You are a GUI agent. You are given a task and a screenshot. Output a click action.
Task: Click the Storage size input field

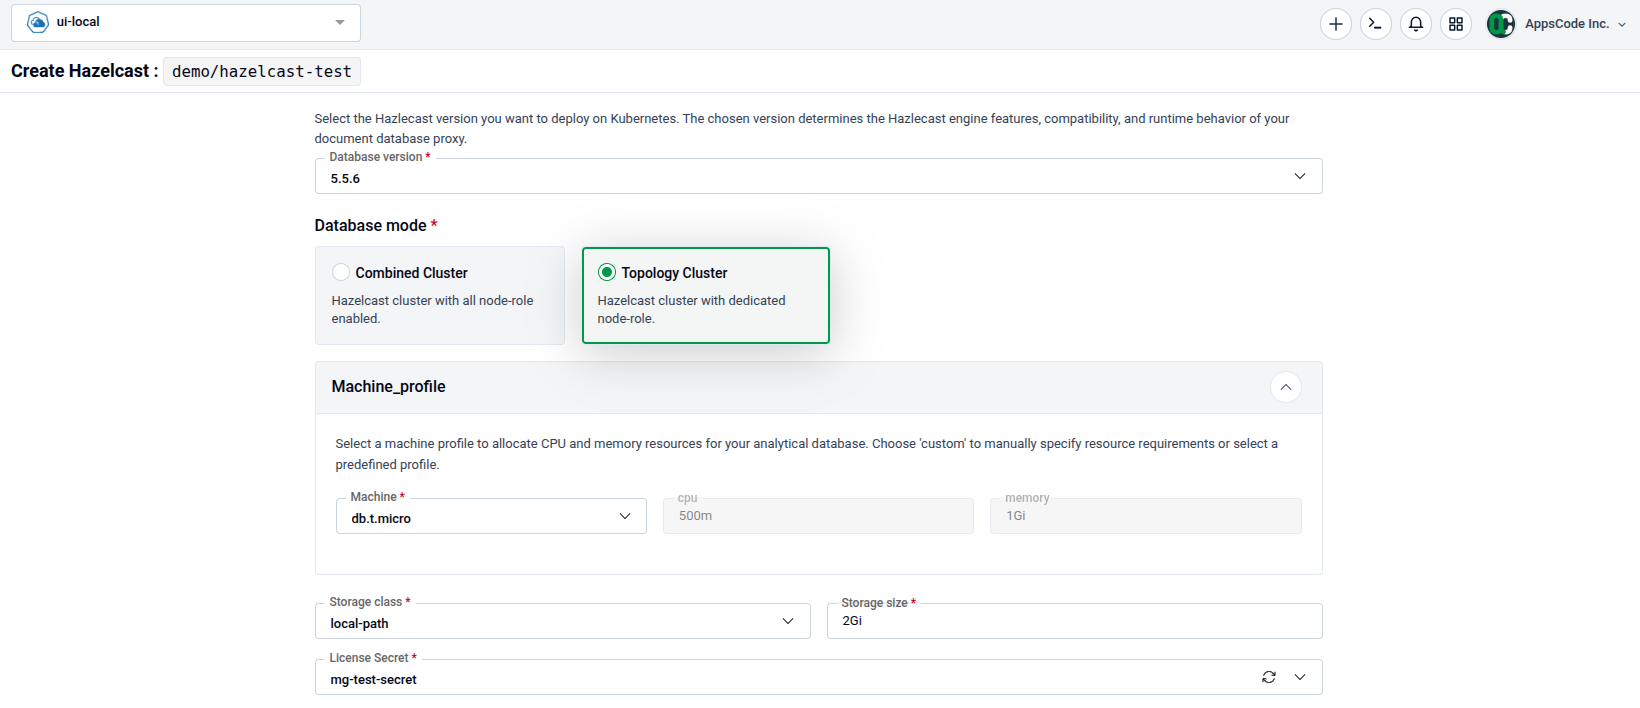point(1074,621)
